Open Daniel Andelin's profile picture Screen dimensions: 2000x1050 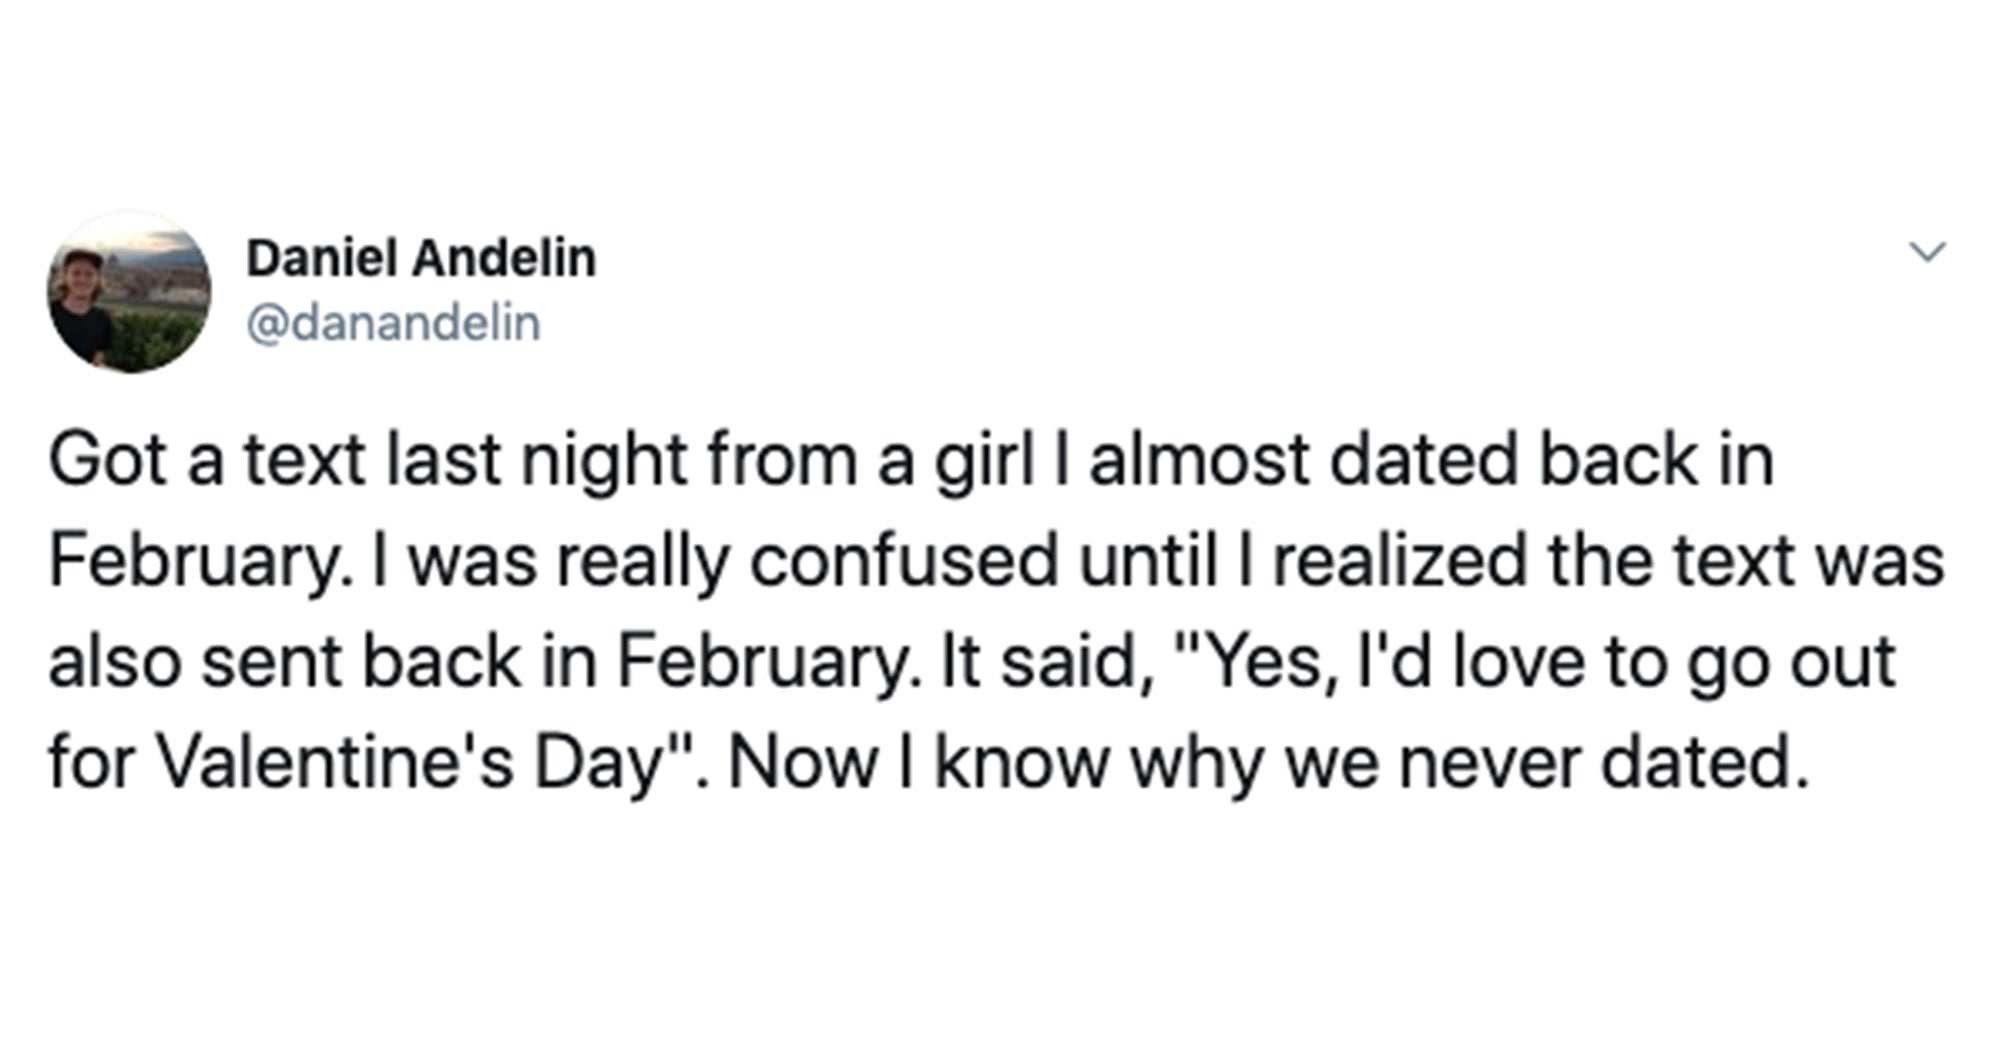130,292
